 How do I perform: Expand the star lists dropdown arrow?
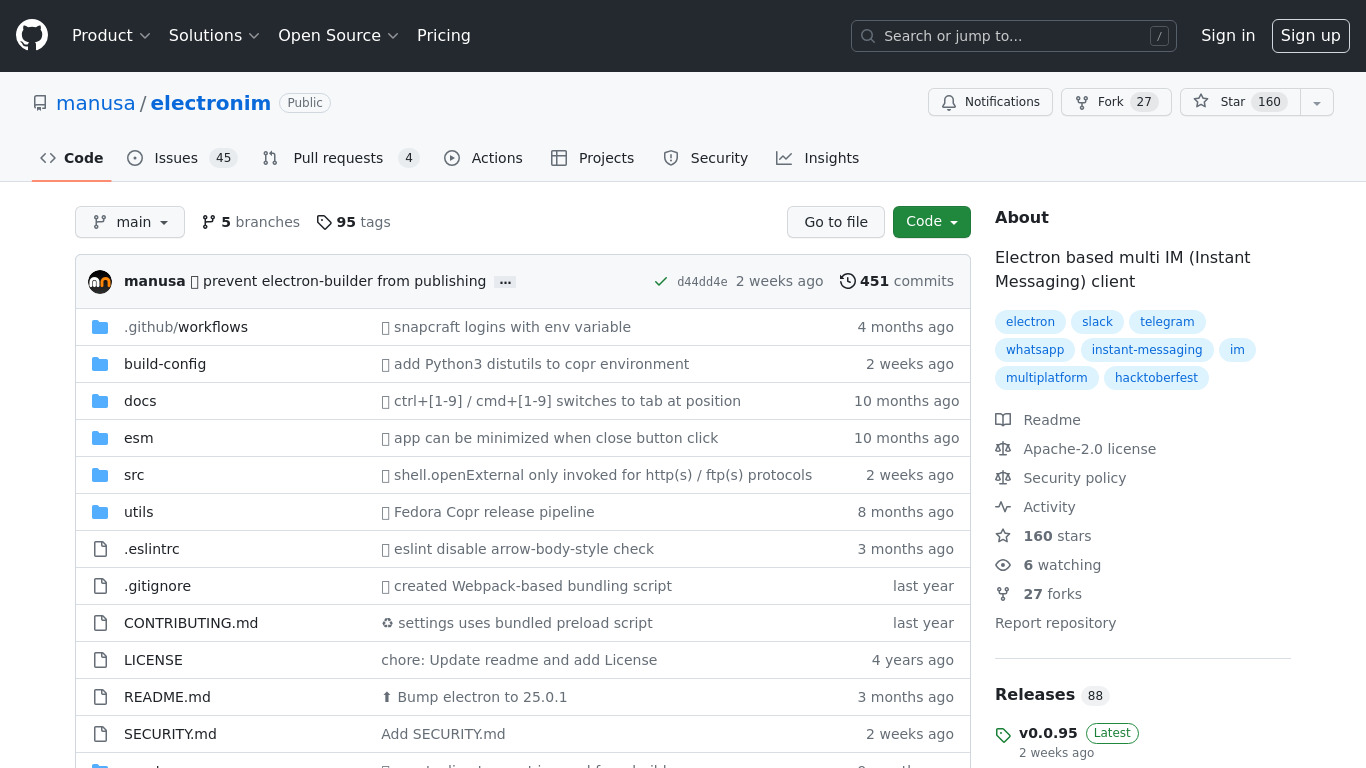1317,102
